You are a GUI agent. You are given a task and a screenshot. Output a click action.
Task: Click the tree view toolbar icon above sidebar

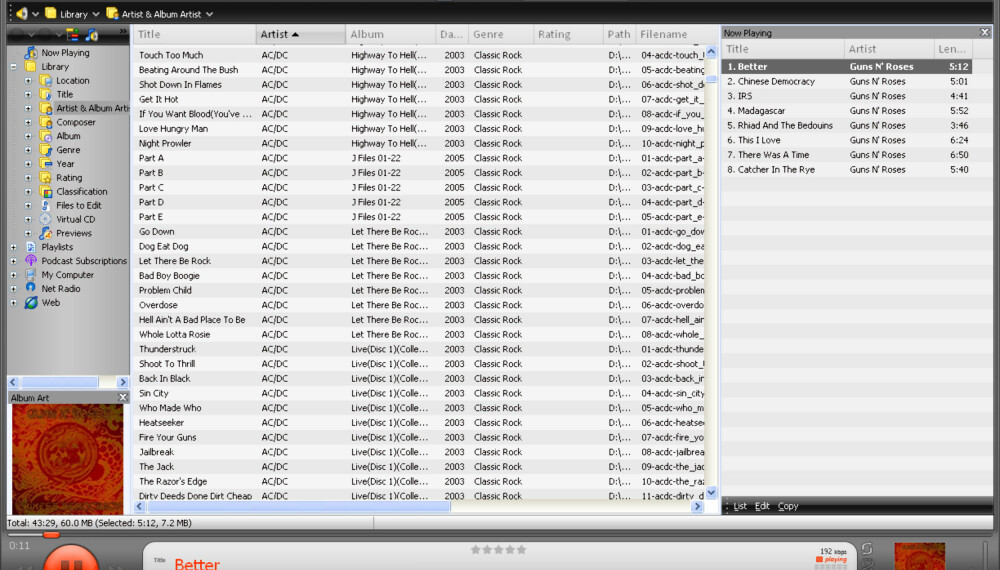coord(73,34)
